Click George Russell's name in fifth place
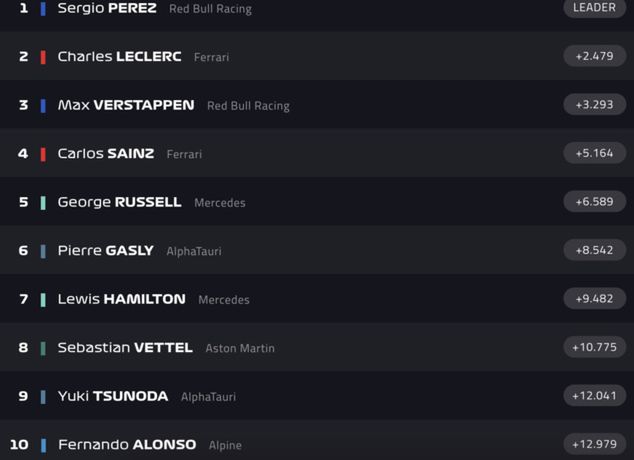The image size is (634, 460). (x=119, y=202)
